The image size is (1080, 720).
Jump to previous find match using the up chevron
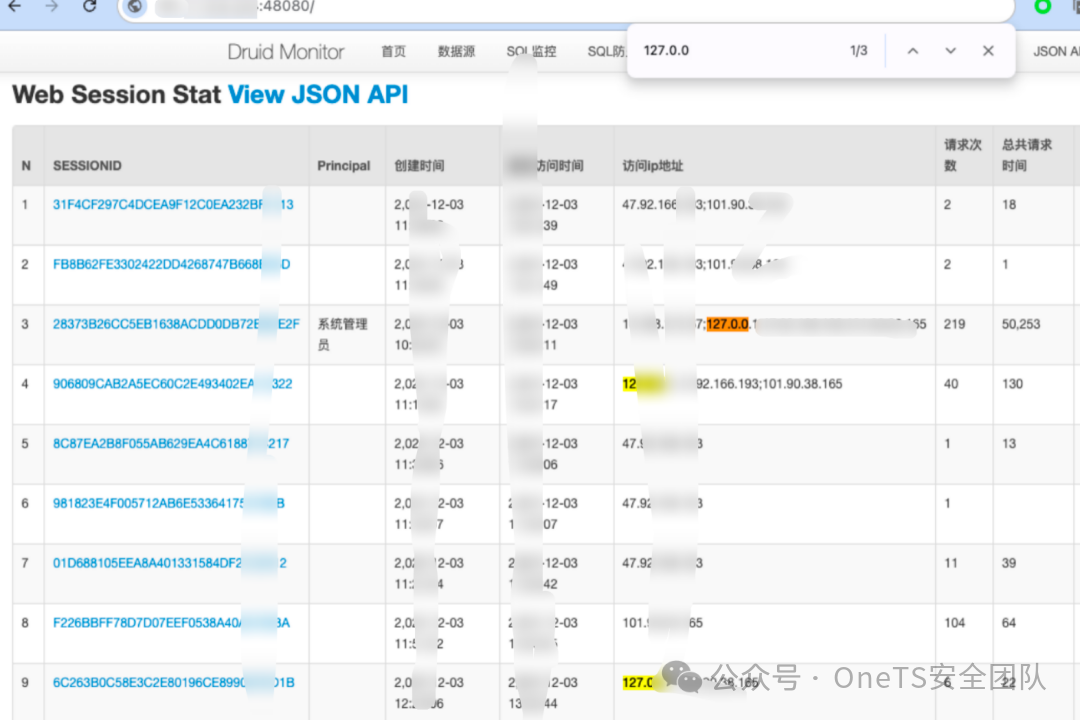[913, 51]
